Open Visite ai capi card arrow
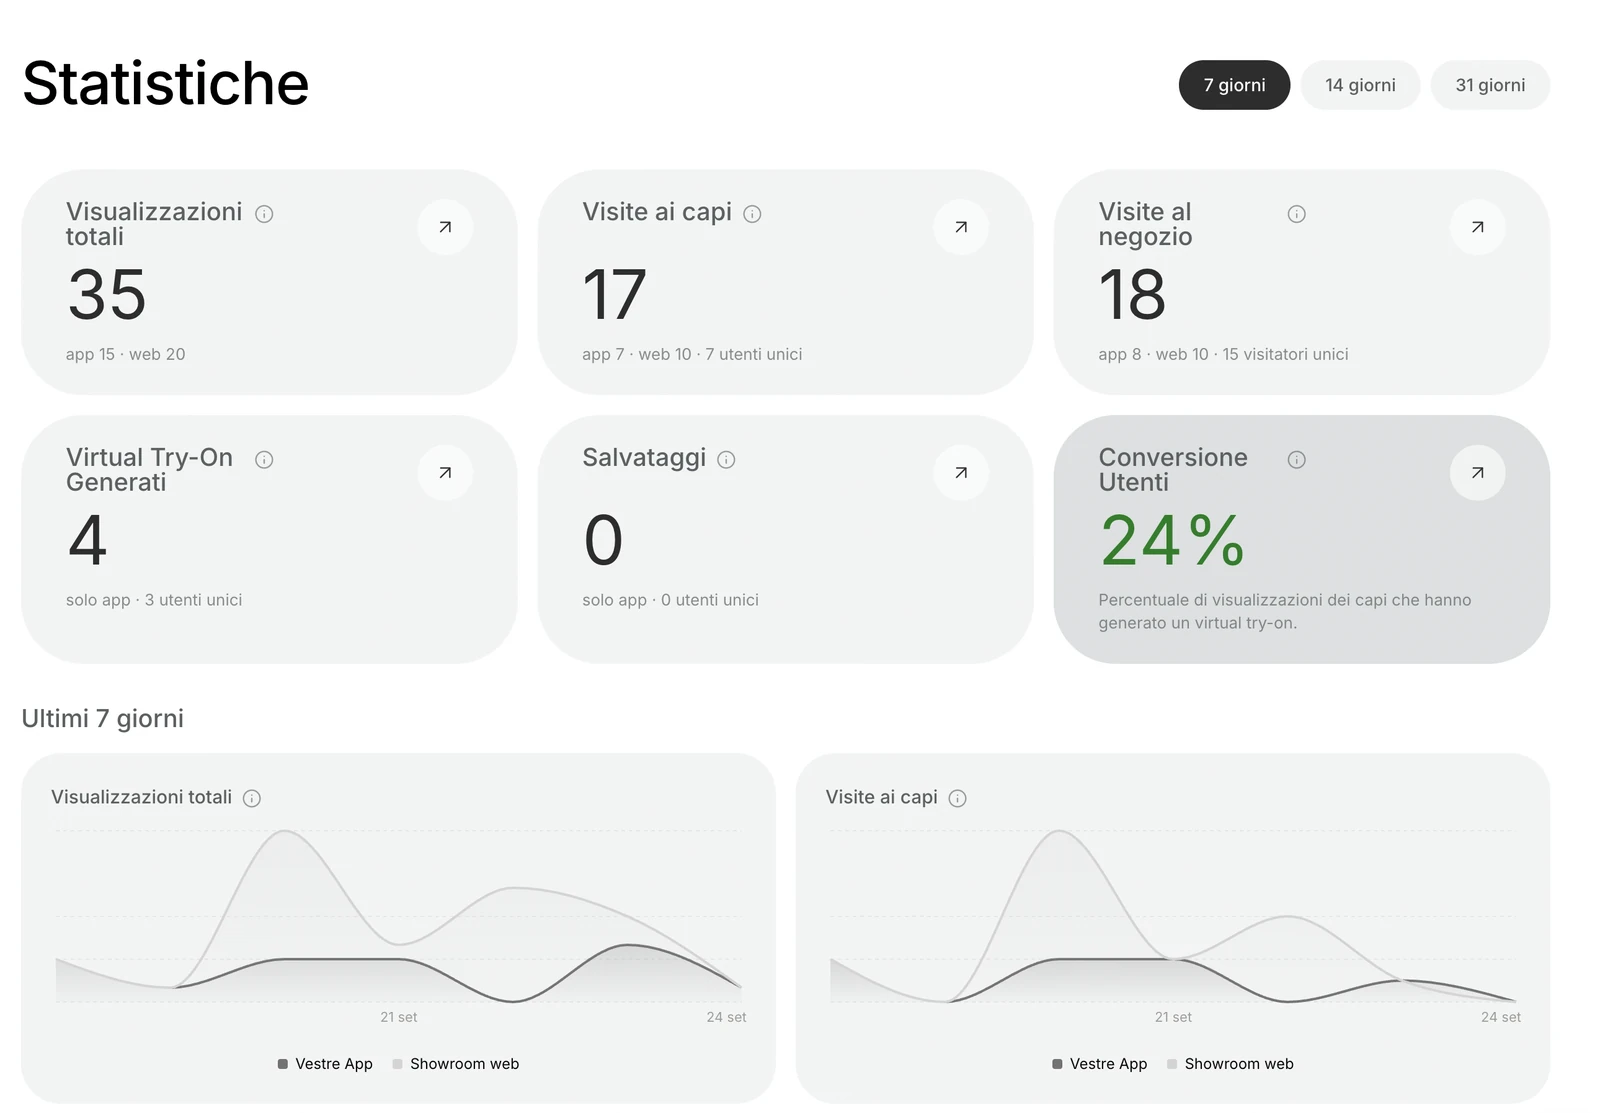1600x1113 pixels. [x=961, y=227]
